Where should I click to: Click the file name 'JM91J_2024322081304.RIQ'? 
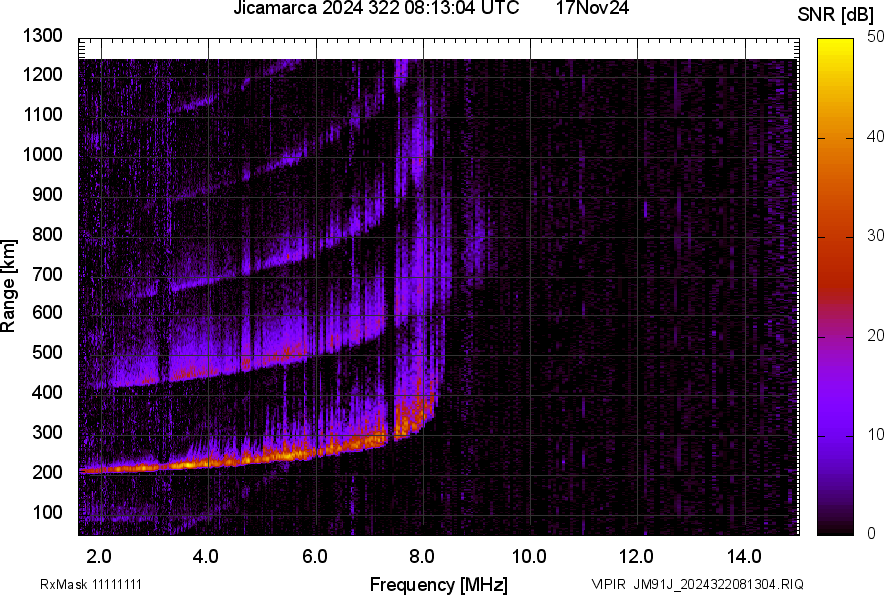pos(718,584)
